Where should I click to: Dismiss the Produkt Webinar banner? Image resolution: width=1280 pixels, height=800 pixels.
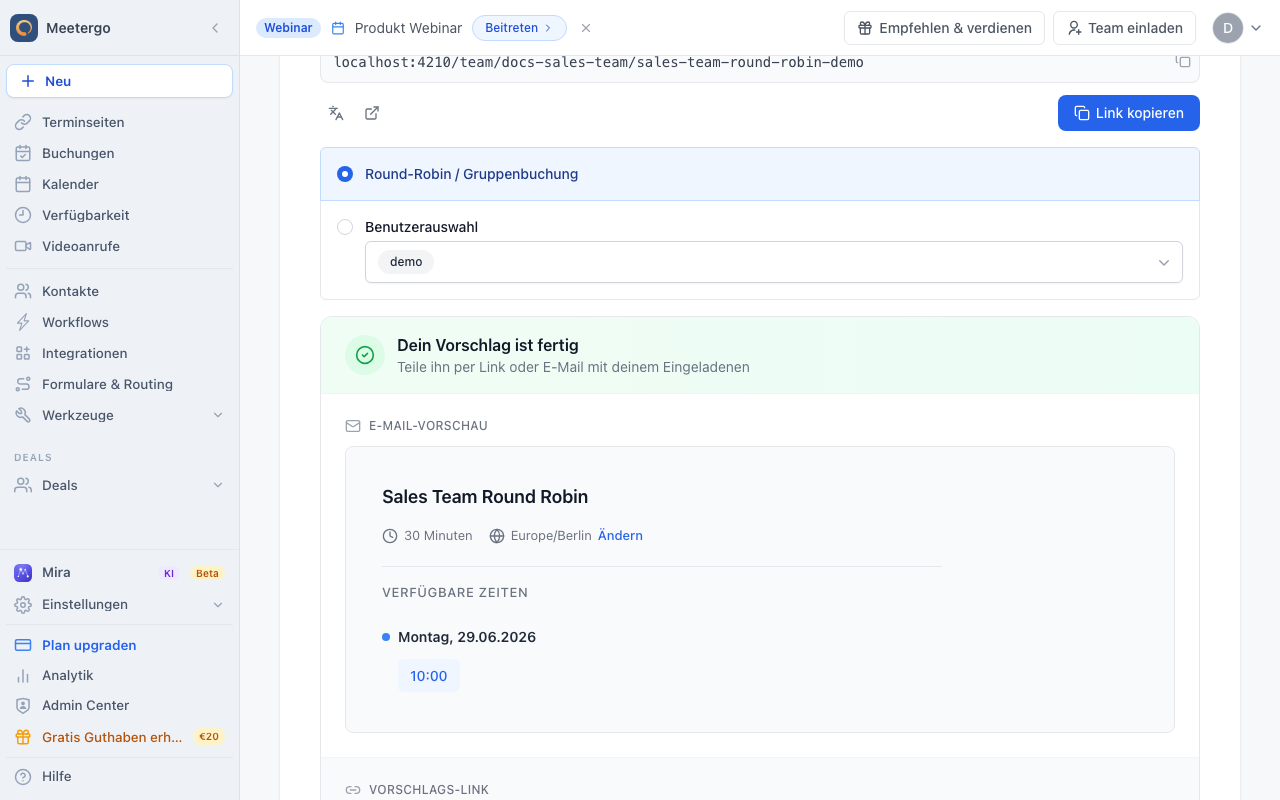(x=586, y=28)
